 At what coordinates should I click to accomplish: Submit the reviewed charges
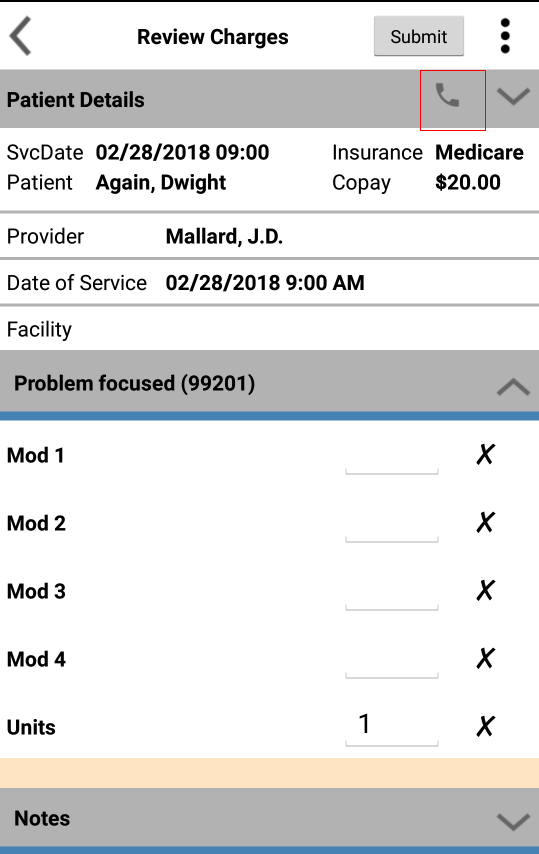point(419,36)
